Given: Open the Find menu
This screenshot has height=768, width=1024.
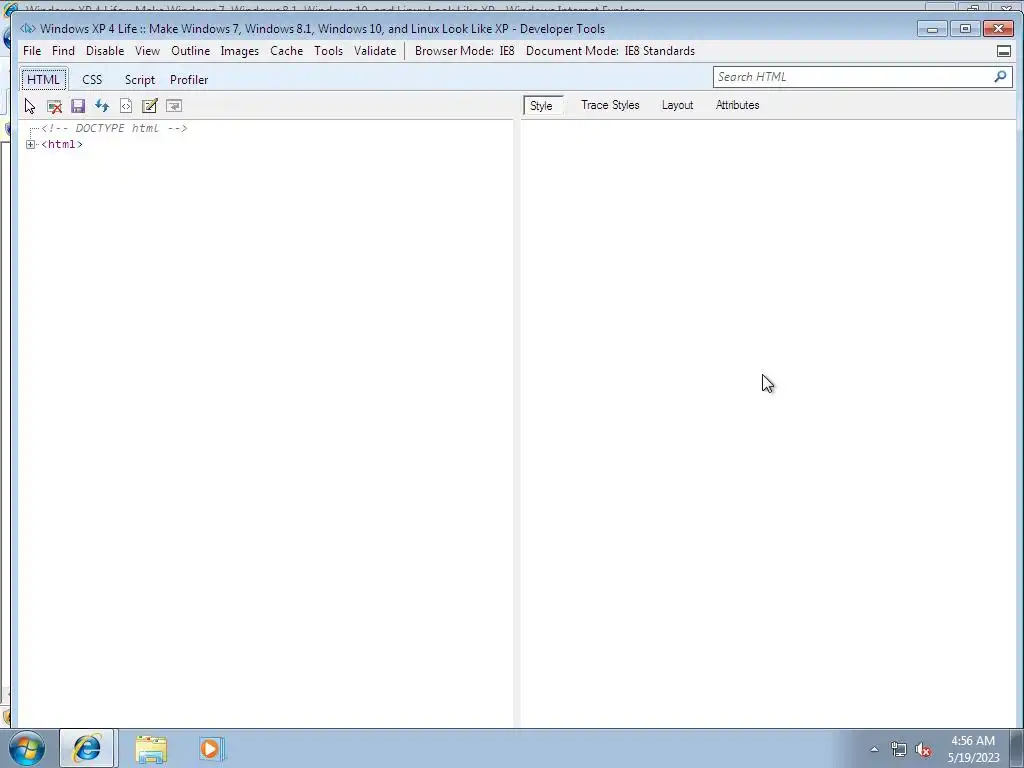Looking at the screenshot, I should 63,51.
